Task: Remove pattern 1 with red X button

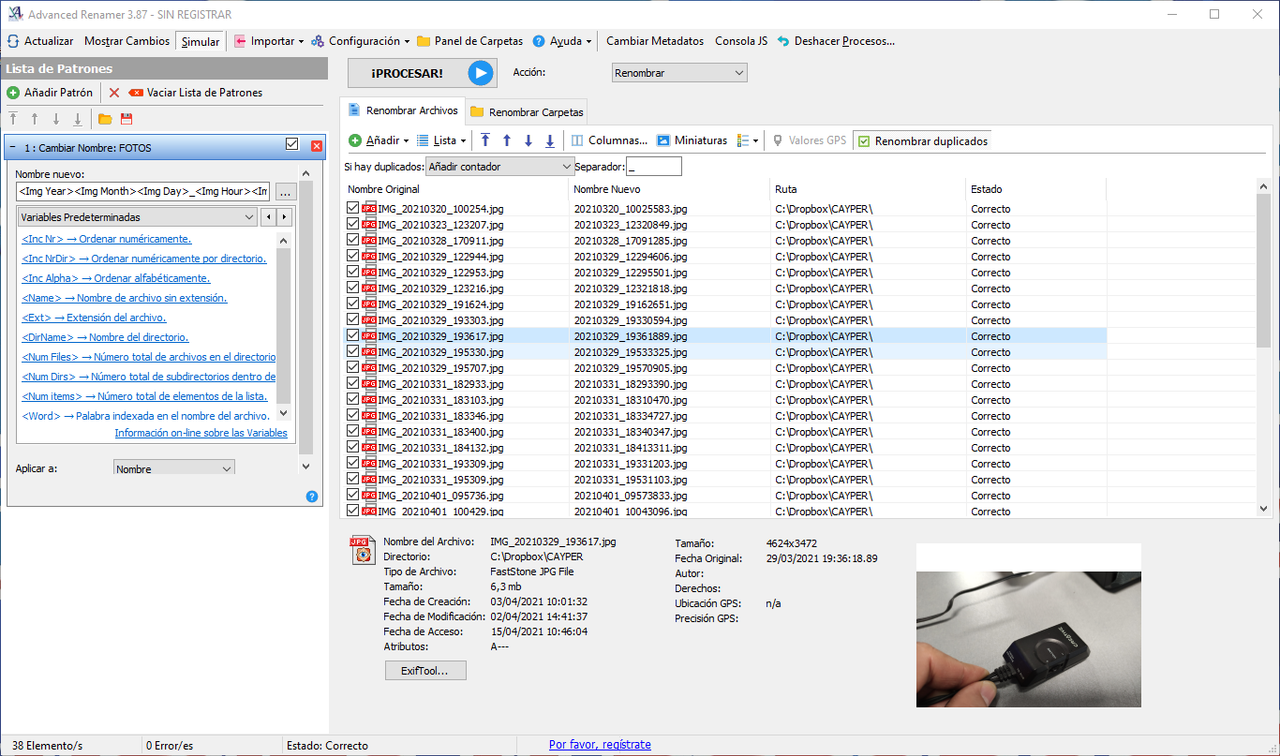Action: tap(316, 147)
